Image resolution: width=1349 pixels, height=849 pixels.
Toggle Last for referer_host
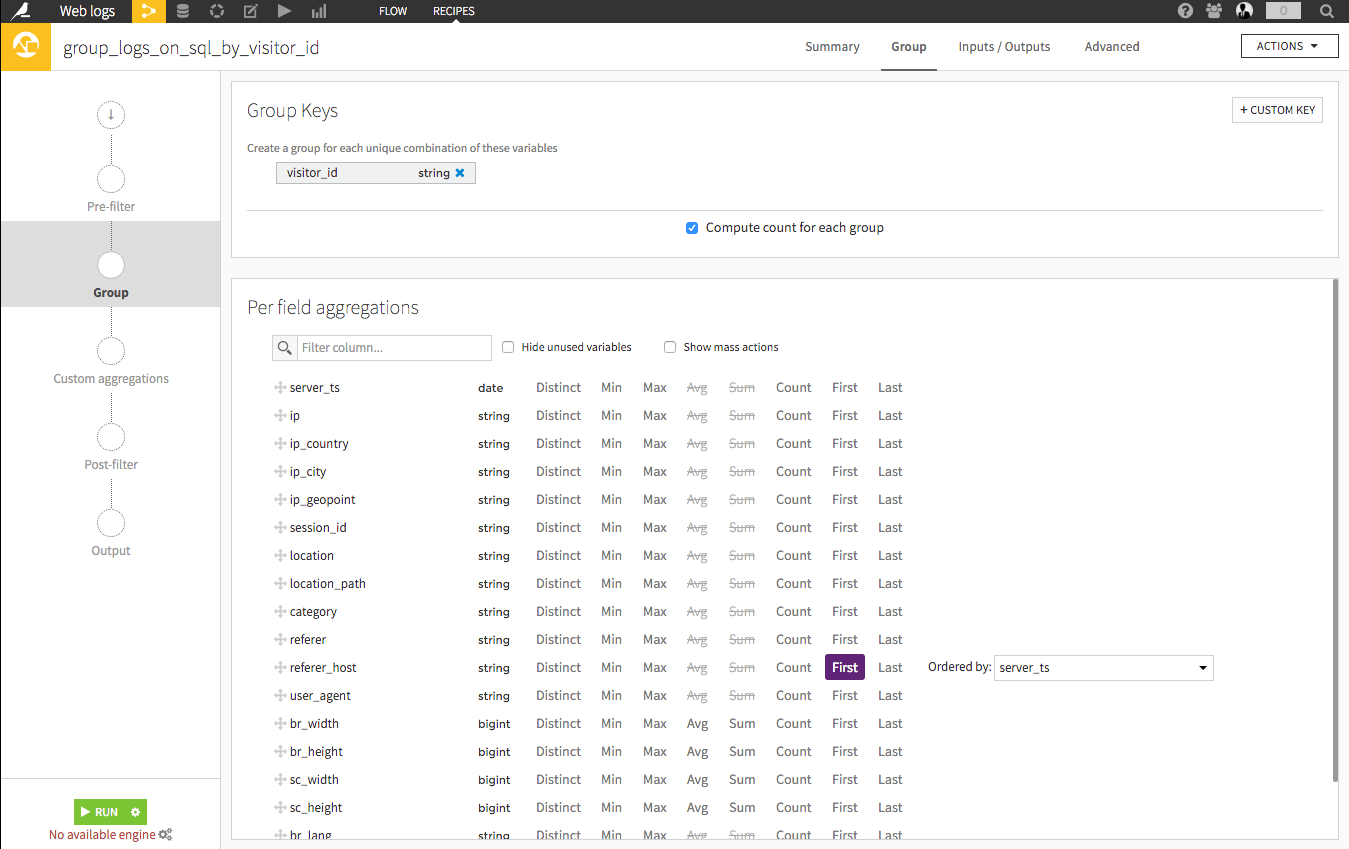890,667
